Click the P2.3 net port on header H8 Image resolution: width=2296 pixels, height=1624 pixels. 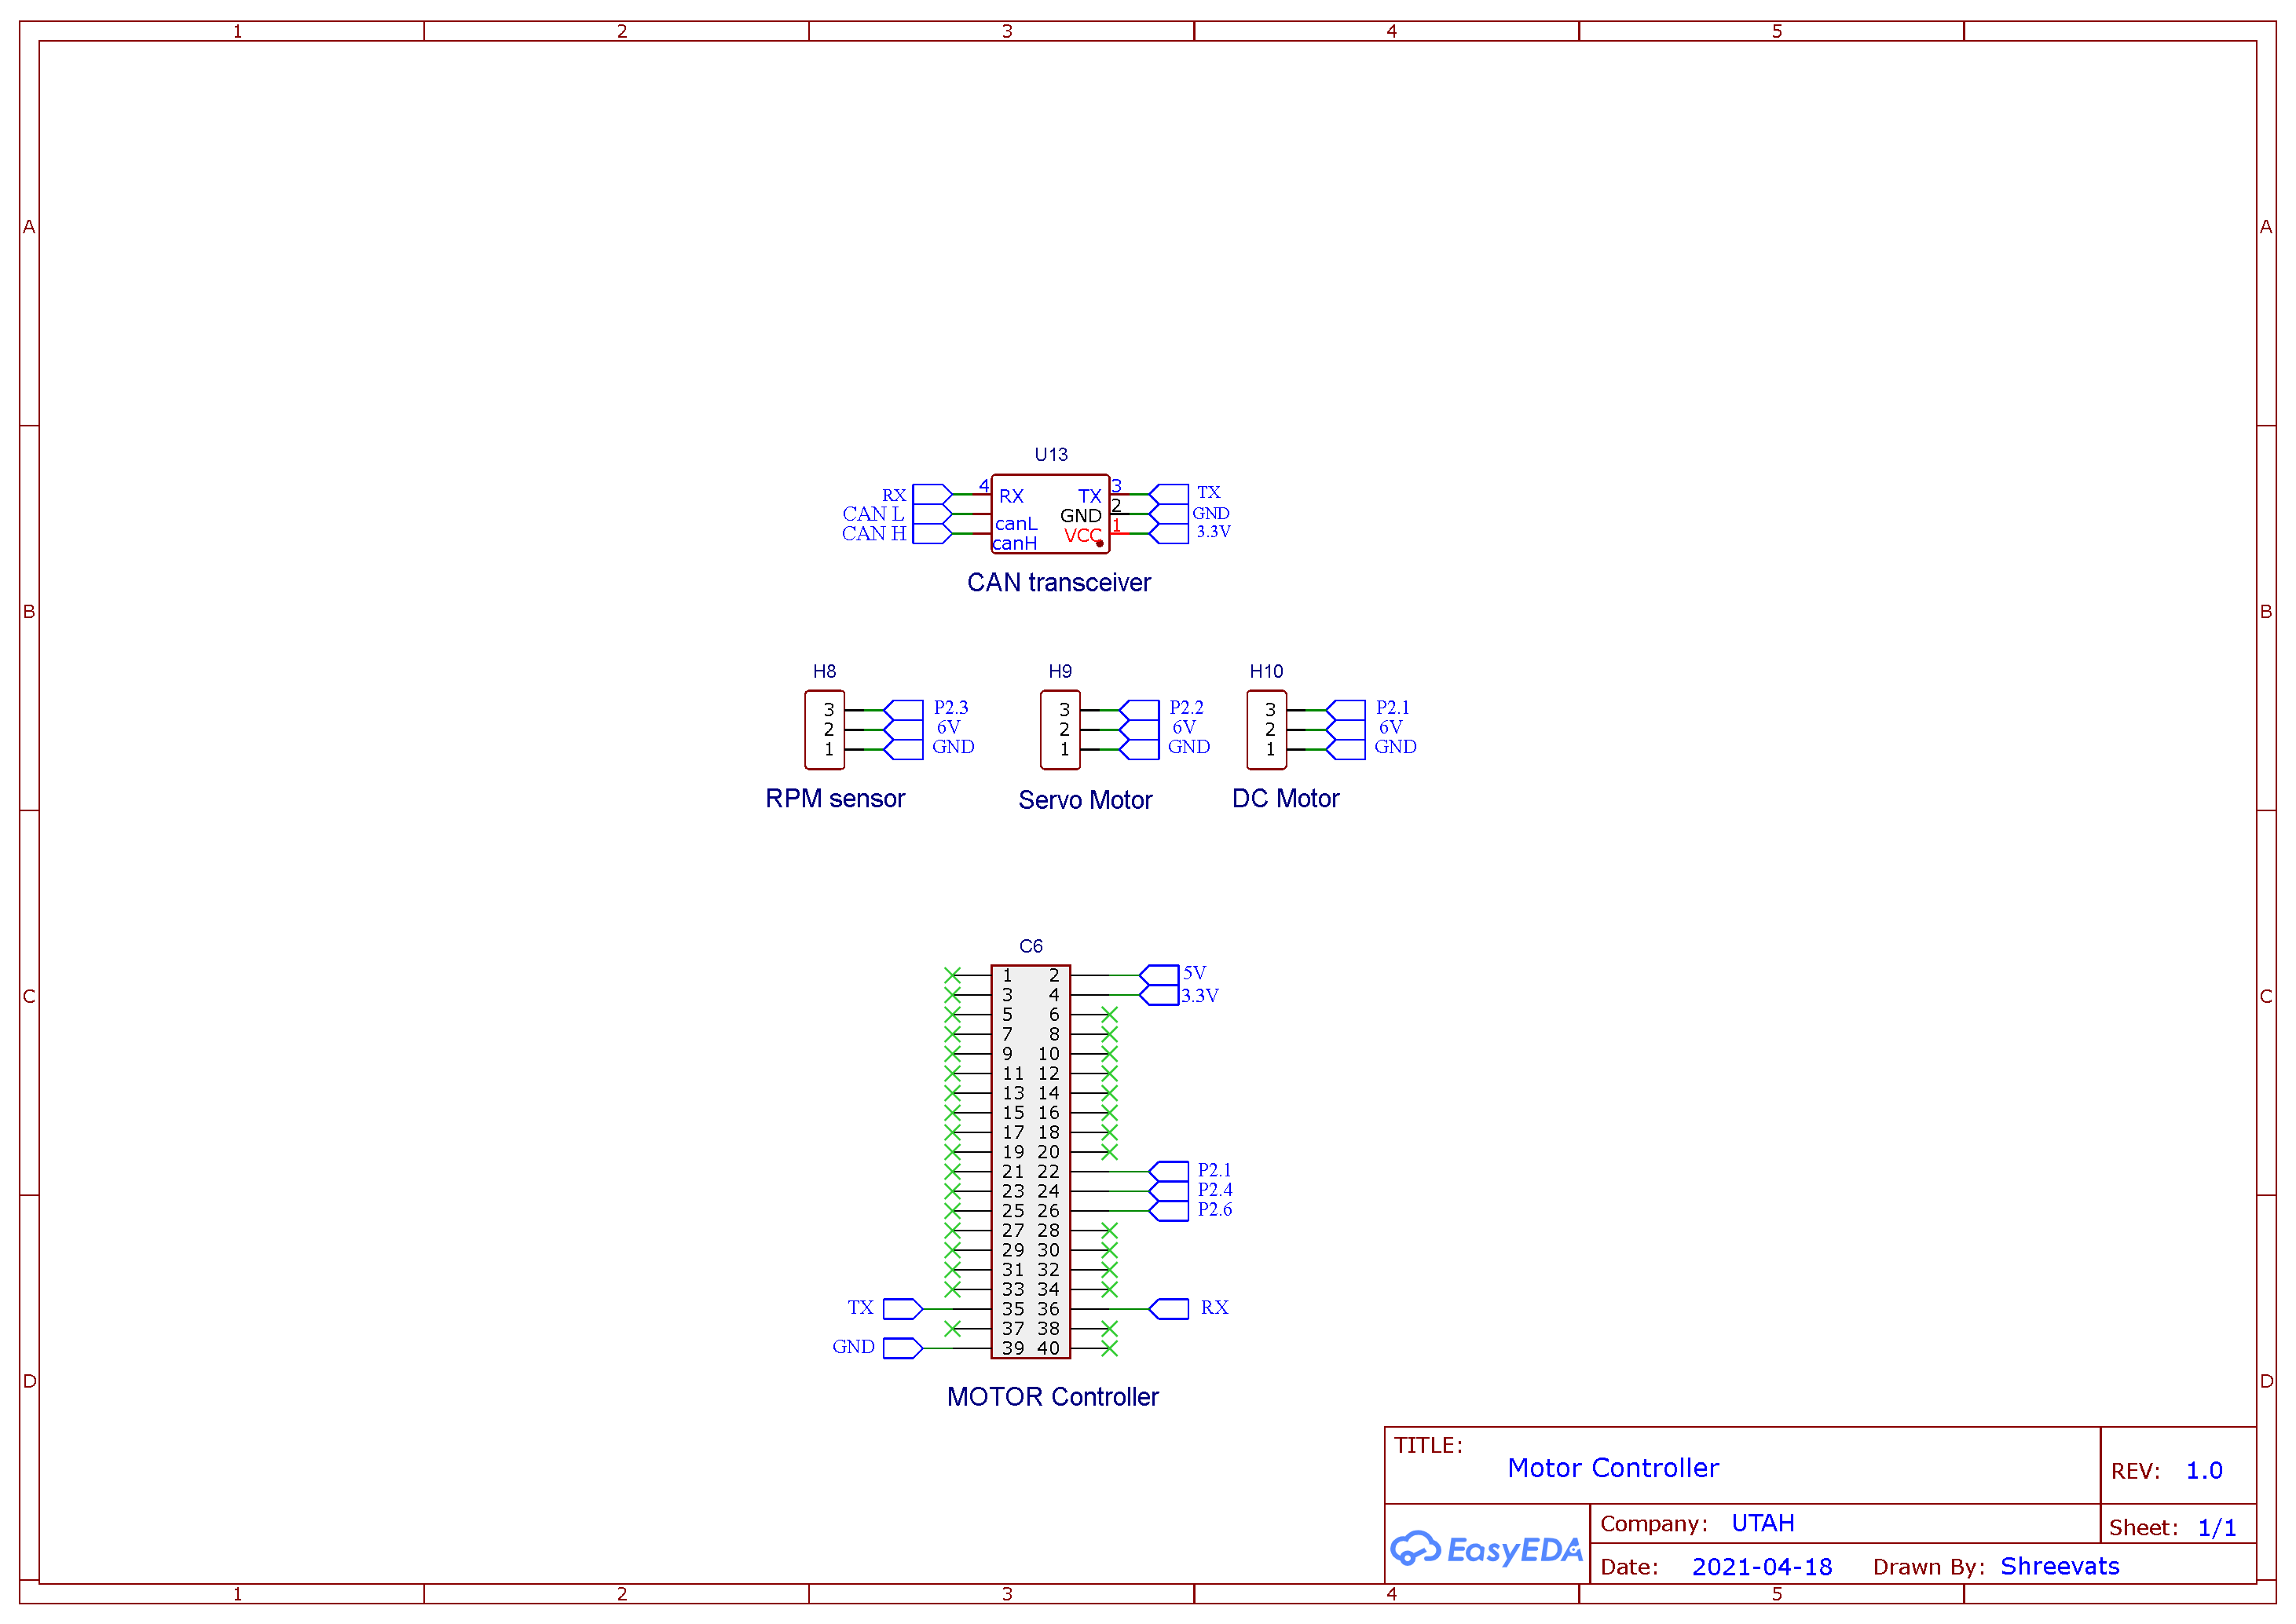[x=903, y=710]
